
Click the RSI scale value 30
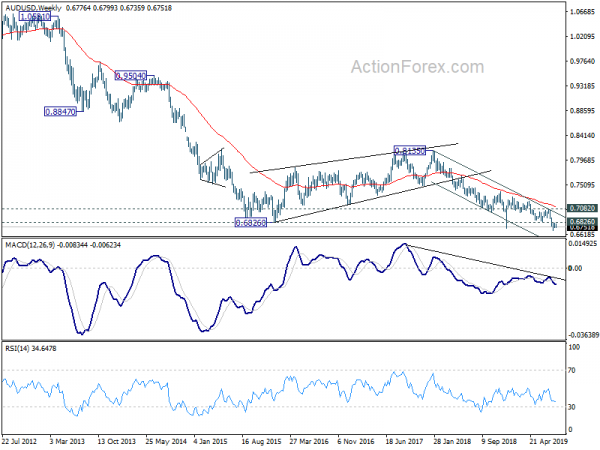[572, 407]
